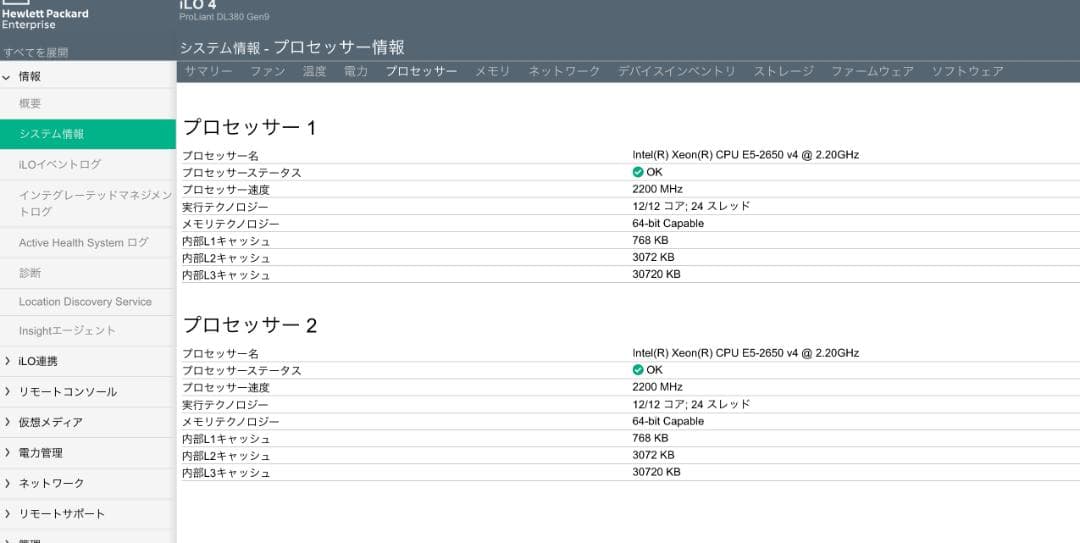Expand the 電力管理 chevron
Screen dimensions: 1080x543
(7, 453)
